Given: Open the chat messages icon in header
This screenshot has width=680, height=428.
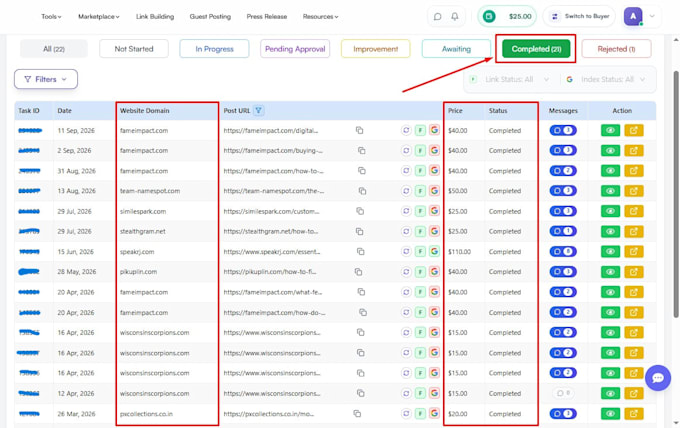Looking at the screenshot, I should pyautogui.click(x=437, y=16).
